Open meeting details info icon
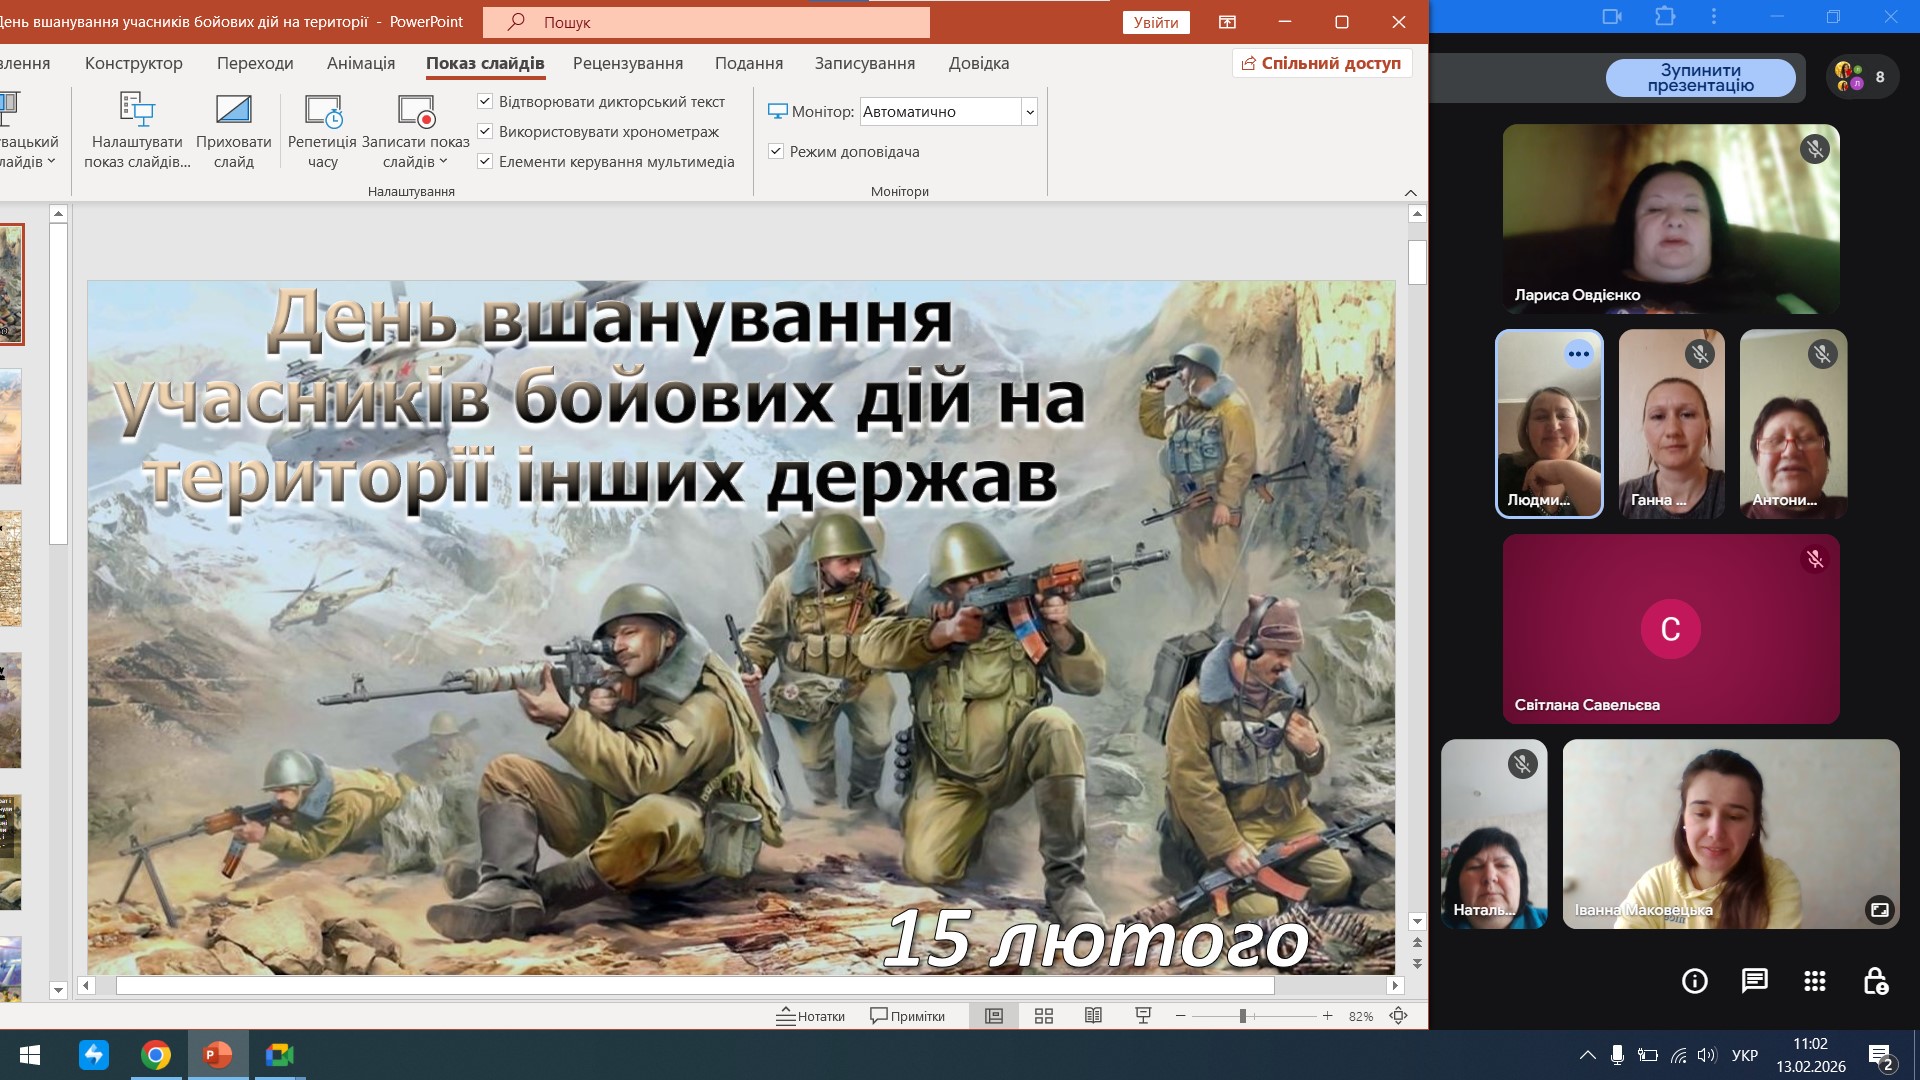The height and width of the screenshot is (1080, 1920). pyautogui.click(x=1694, y=981)
